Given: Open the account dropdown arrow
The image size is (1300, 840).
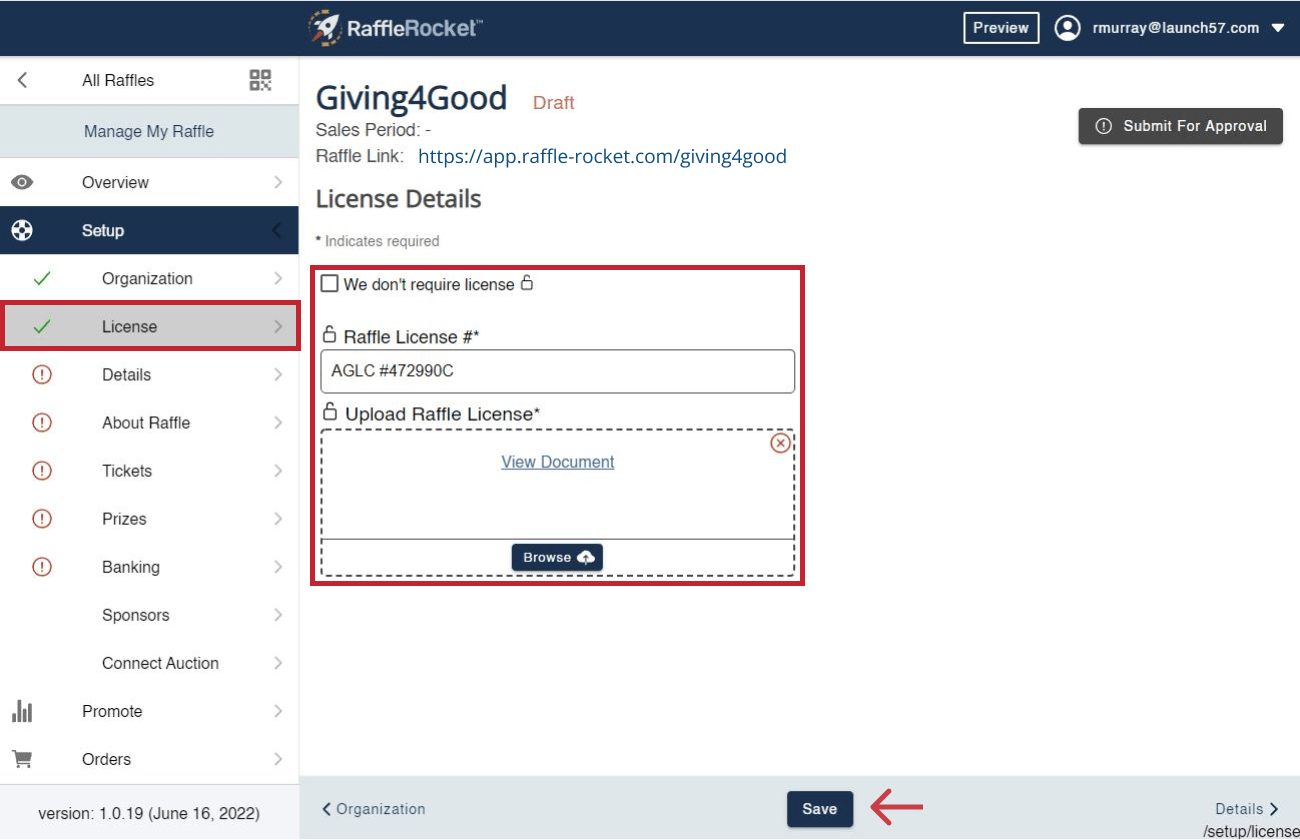Looking at the screenshot, I should click(x=1277, y=28).
